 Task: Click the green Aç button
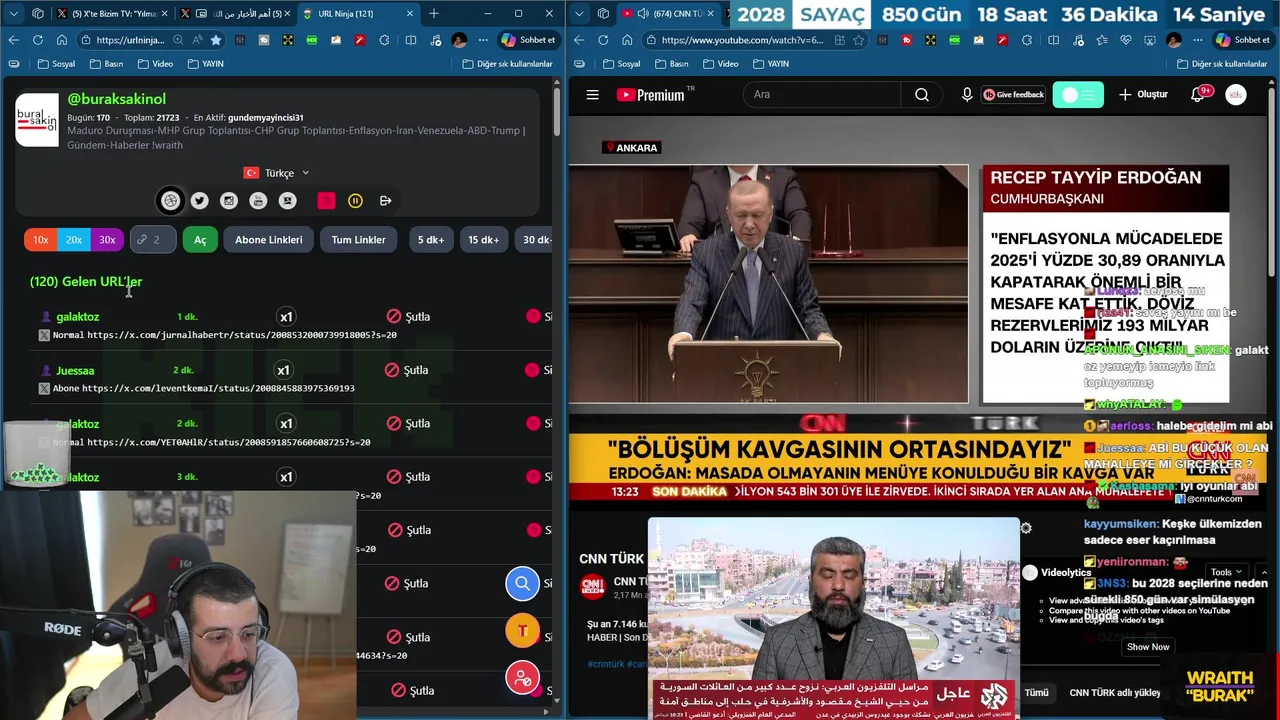point(200,240)
